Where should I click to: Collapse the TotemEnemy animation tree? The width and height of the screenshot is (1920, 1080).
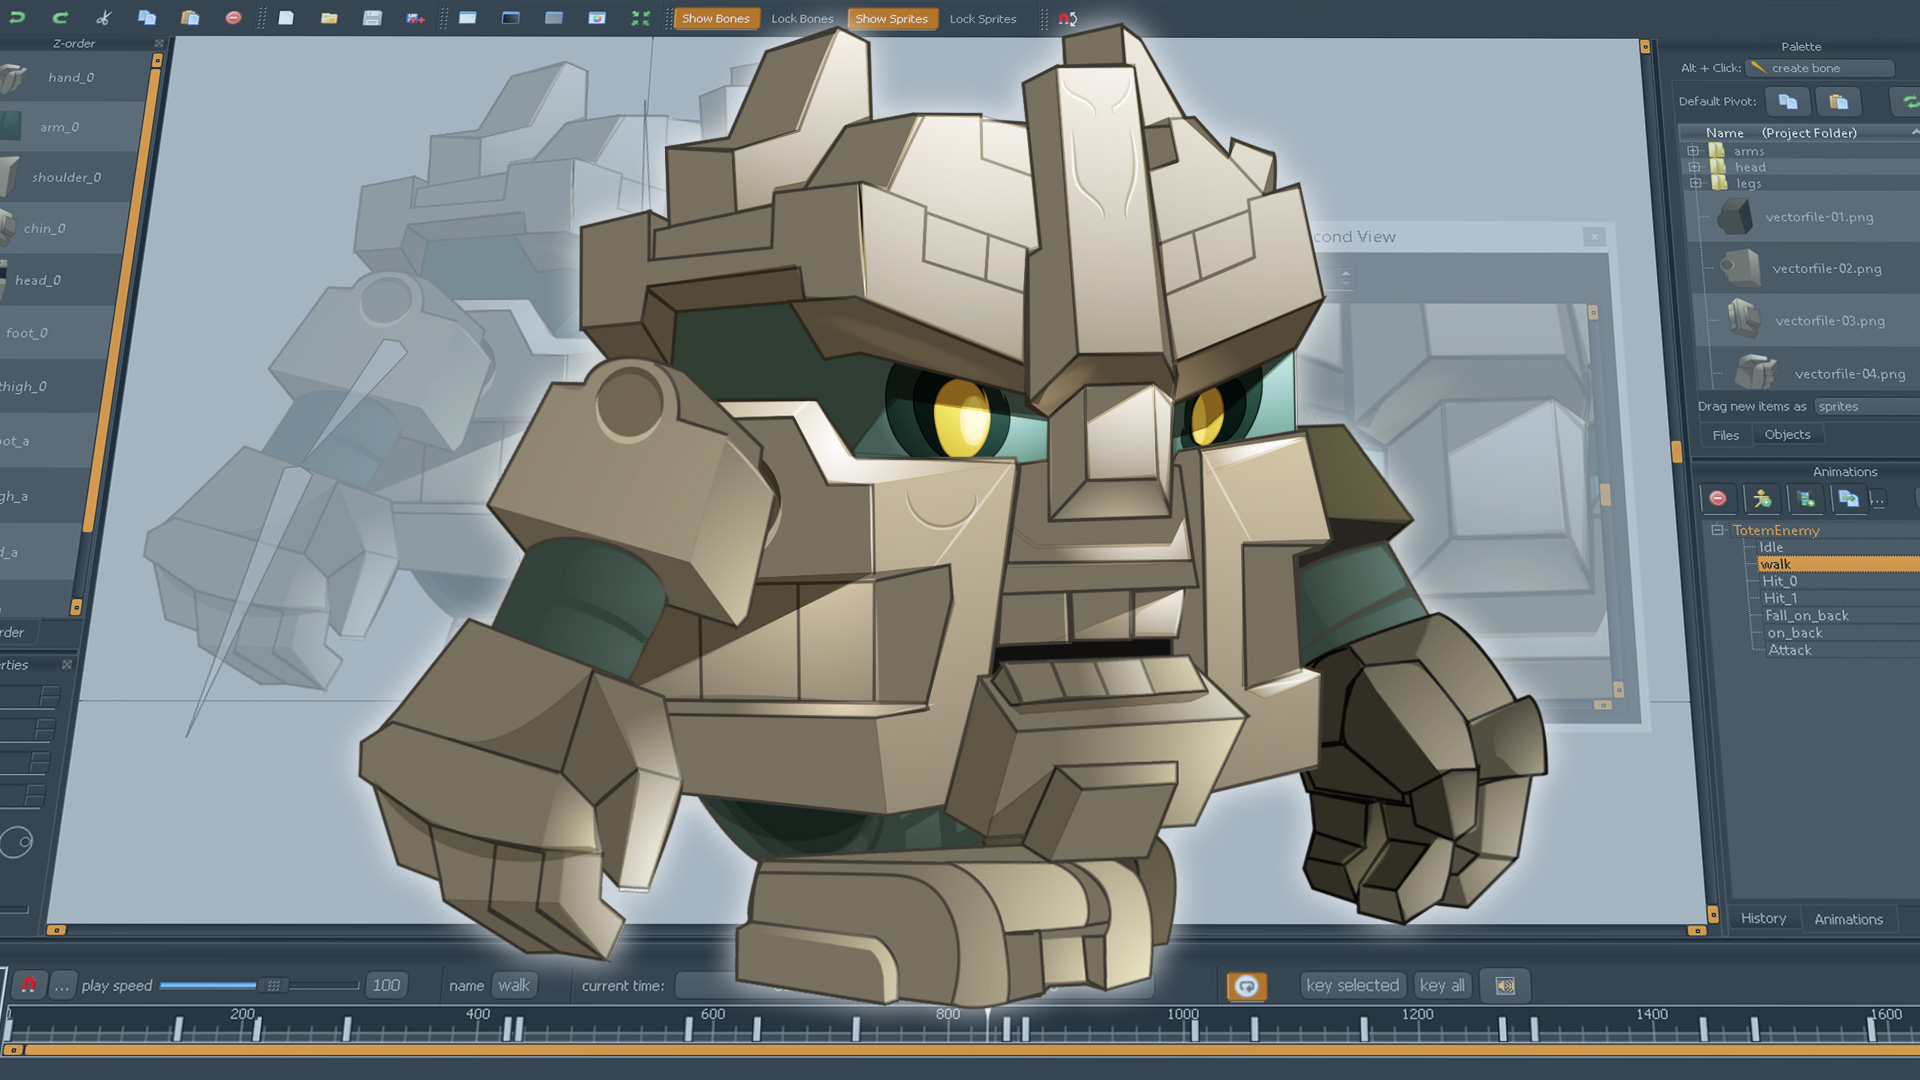pos(1717,530)
